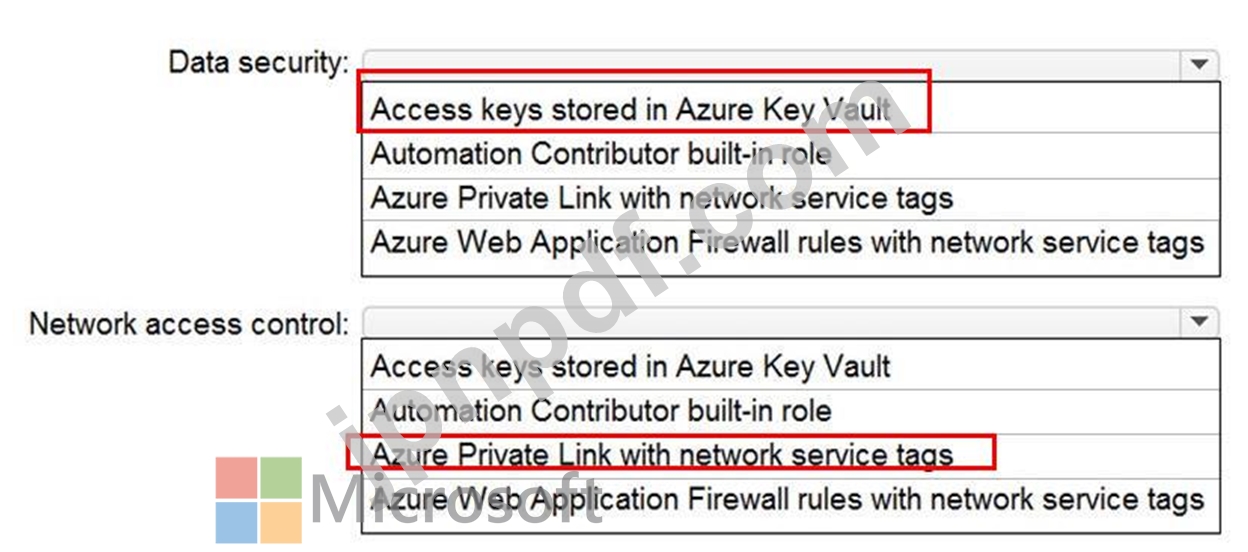
Task: Click the Microsoft four-square logo
Action: (x=259, y=500)
